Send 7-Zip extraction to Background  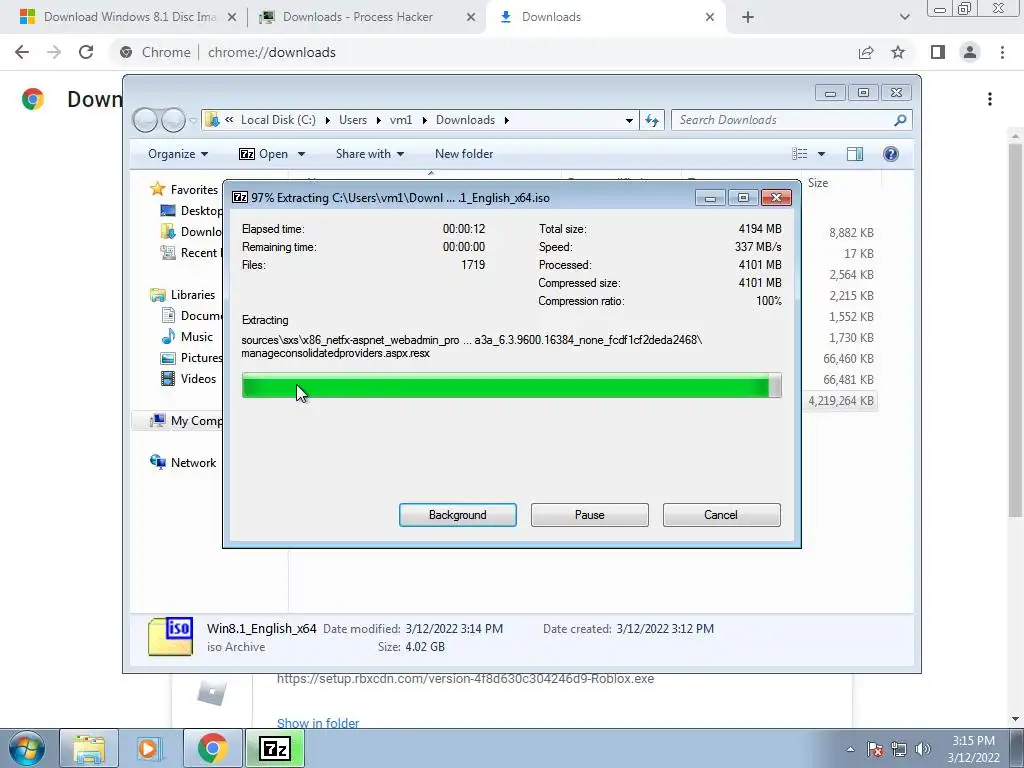click(458, 515)
